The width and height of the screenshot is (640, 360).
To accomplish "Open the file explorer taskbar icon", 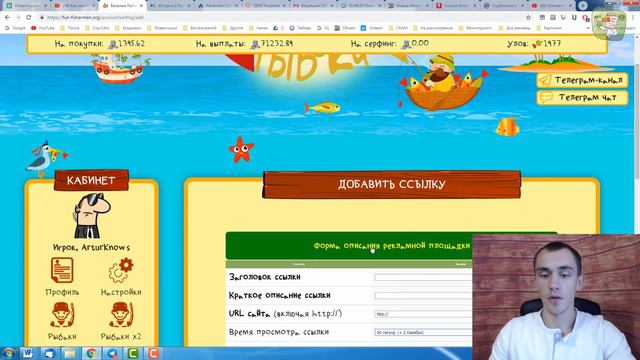I will (x=70, y=353).
